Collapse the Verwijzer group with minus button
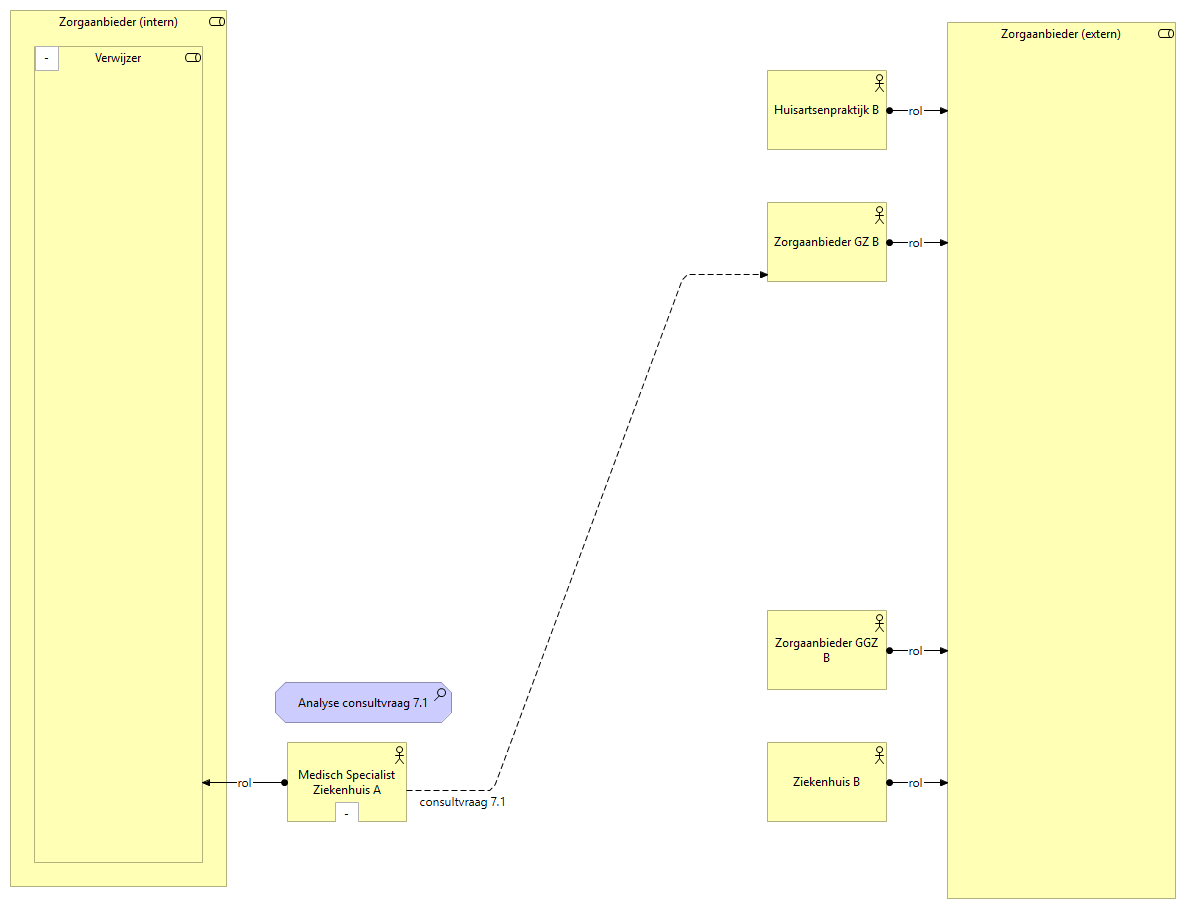The height and width of the screenshot is (909, 1186). coord(47,59)
